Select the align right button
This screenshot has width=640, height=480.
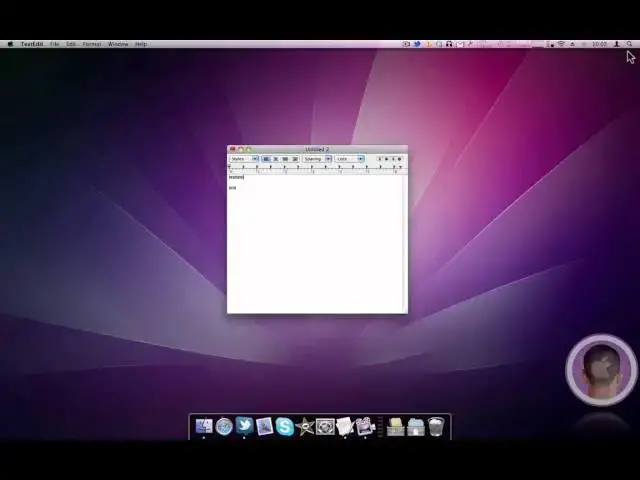coord(295,159)
